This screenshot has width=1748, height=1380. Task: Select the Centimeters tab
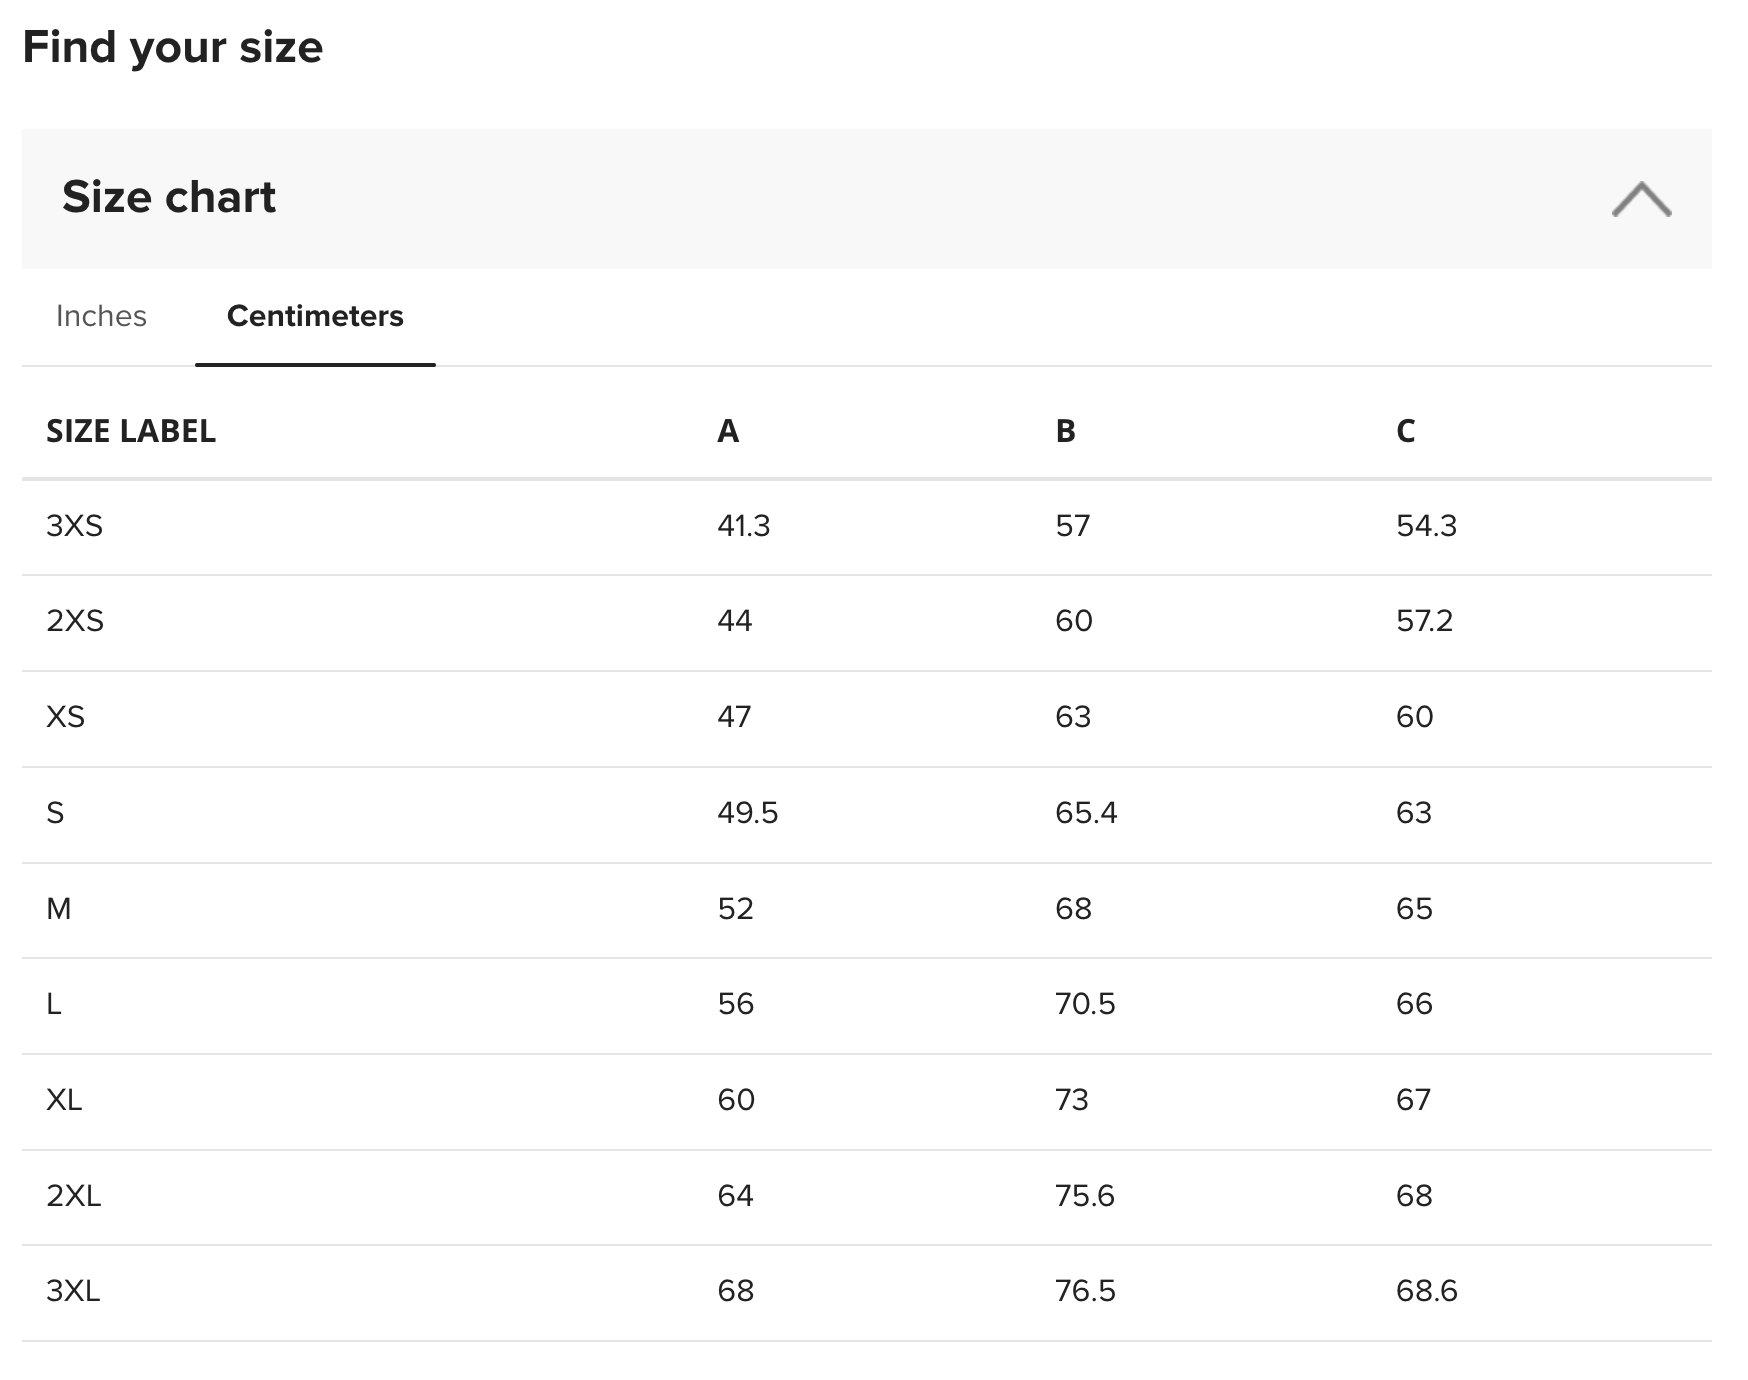[x=315, y=316]
